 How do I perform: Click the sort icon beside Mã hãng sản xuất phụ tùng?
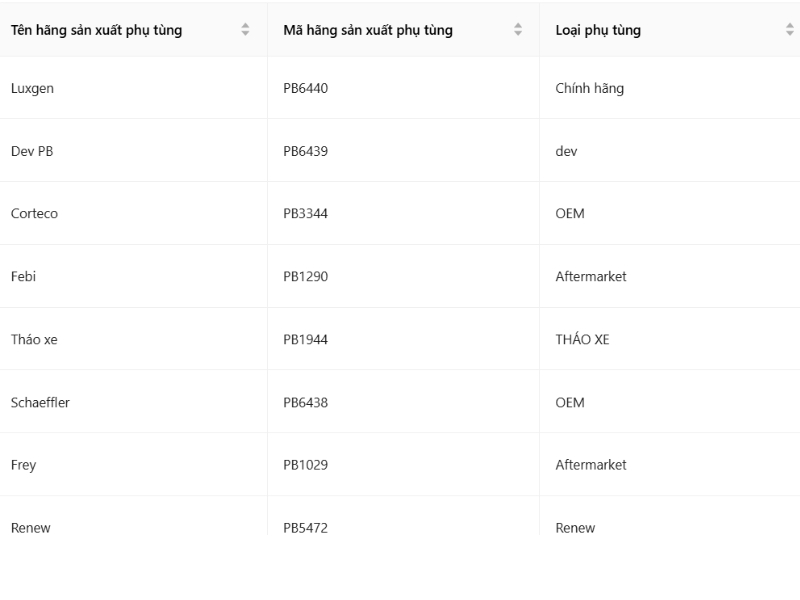(518, 30)
